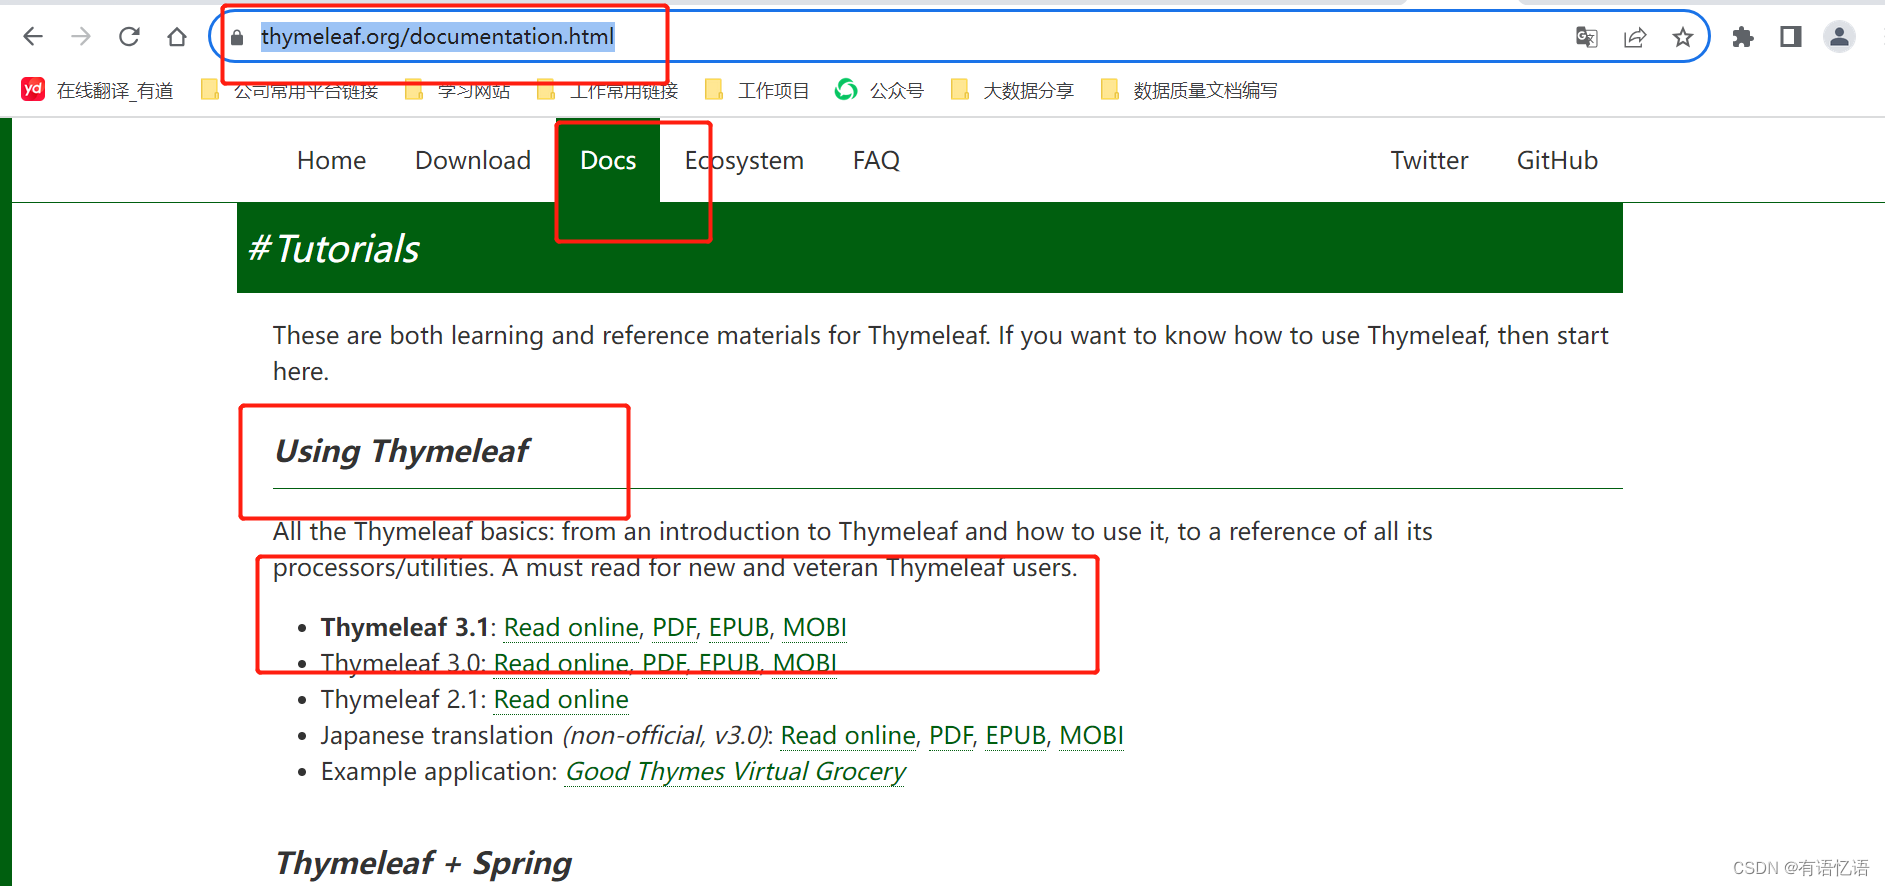Download the Thymeleaf 3.1 EPUB
Viewport: 1885px width, 886px height.
[739, 627]
